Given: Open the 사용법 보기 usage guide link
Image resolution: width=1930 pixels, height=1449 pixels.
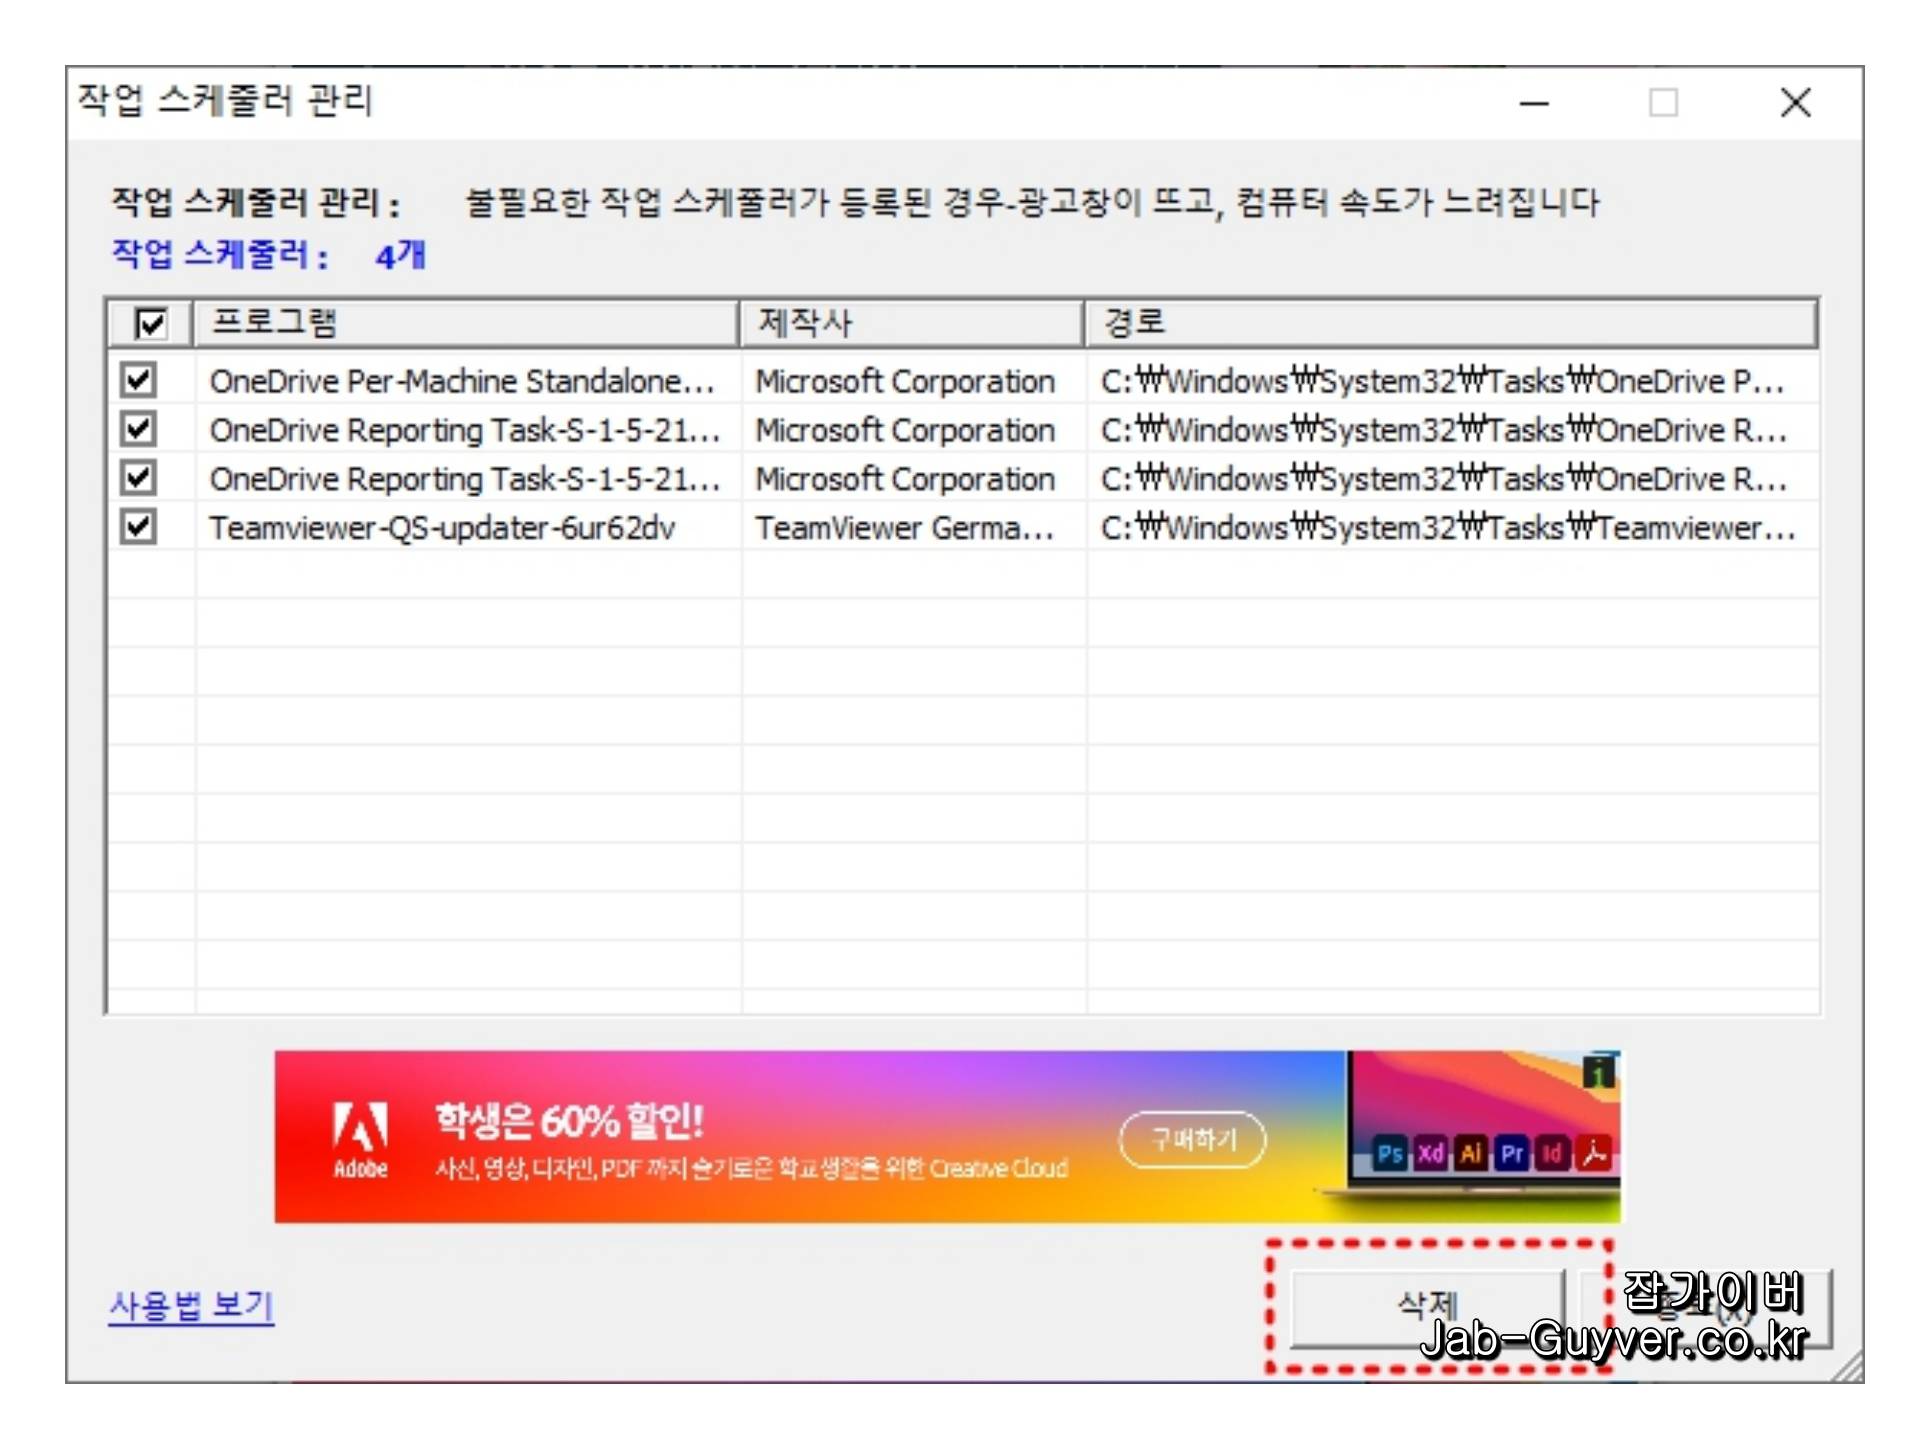Looking at the screenshot, I should (x=191, y=1307).
